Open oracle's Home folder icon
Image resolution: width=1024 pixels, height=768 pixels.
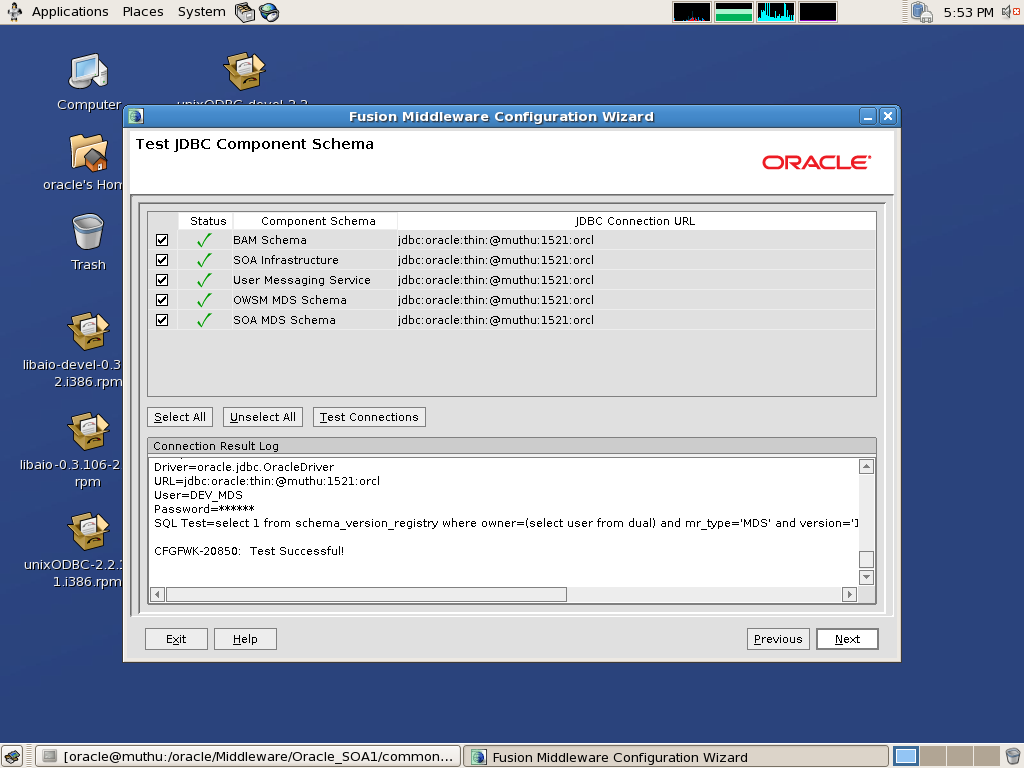(88, 152)
